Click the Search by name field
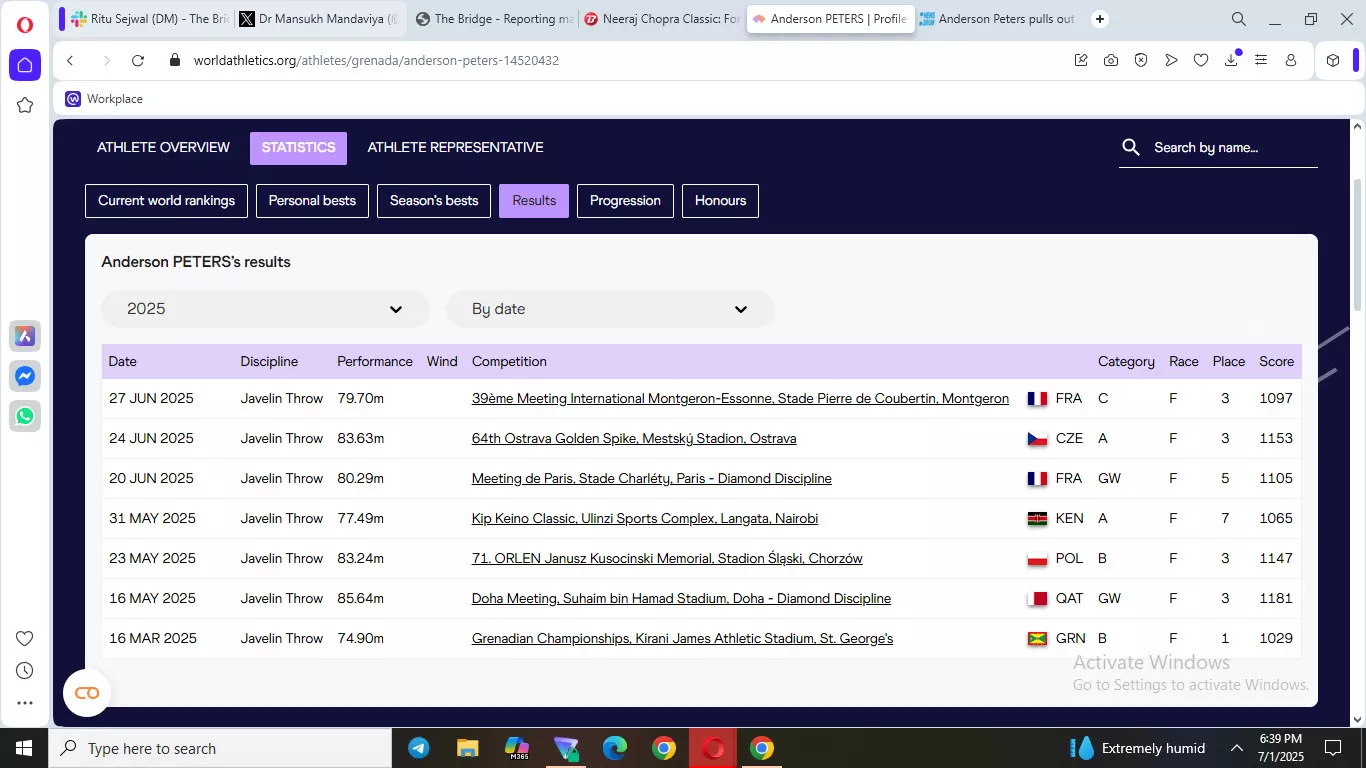Viewport: 1366px width, 768px height. [x=1230, y=147]
